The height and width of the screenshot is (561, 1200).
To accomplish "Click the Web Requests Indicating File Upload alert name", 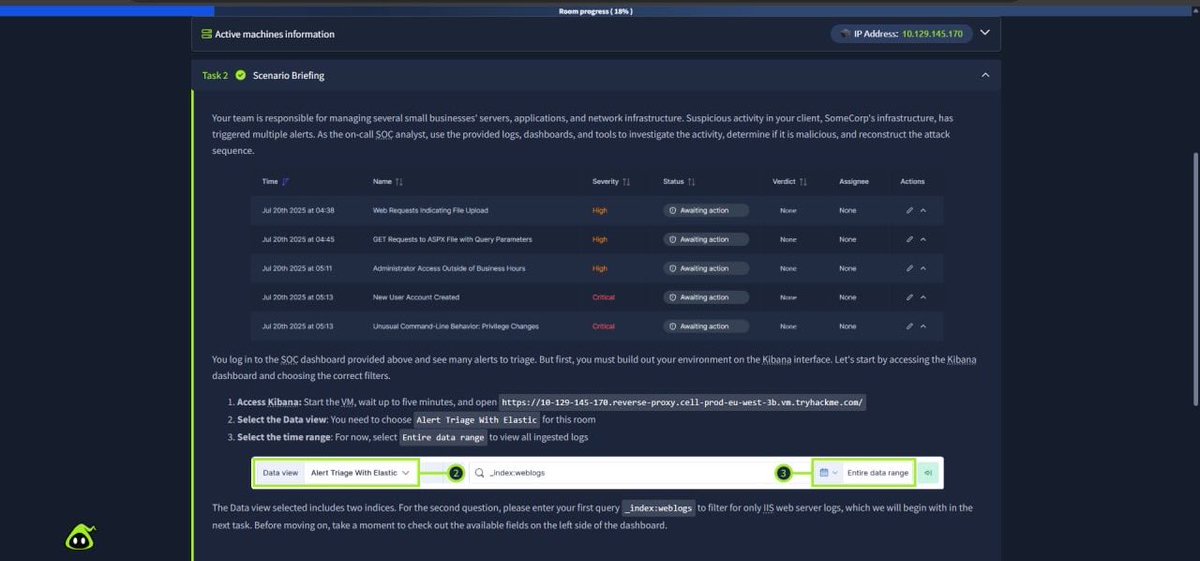I will 430,211.
